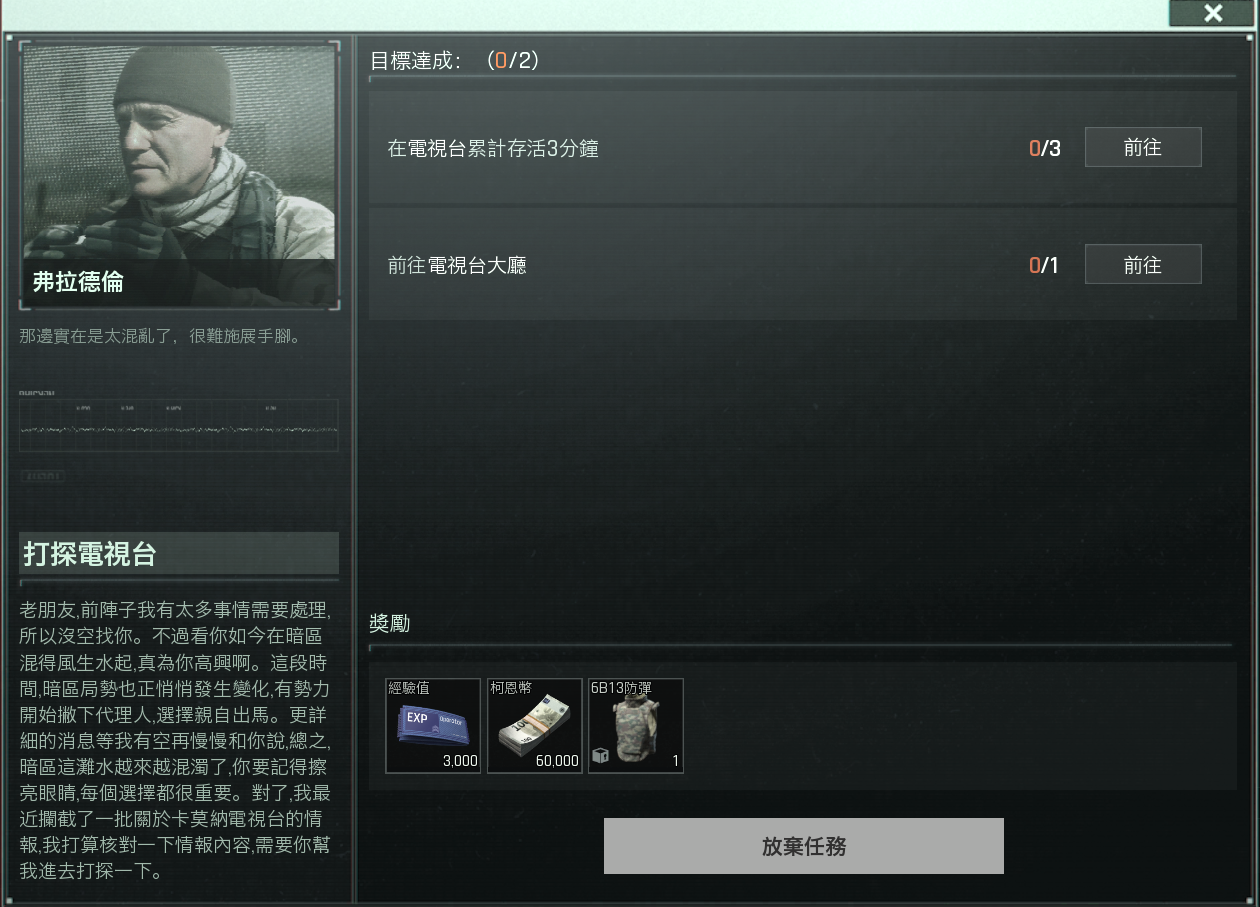Click the 0/1 progress counter
Viewport: 1260px width, 907px height.
click(x=1043, y=265)
